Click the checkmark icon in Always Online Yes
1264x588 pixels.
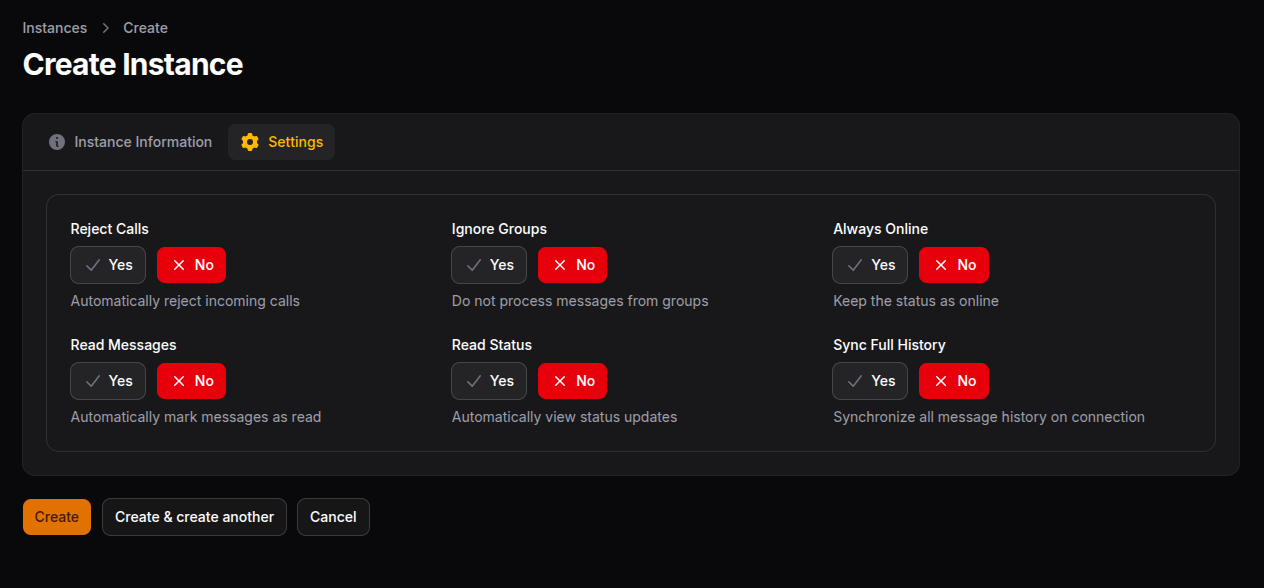[854, 265]
